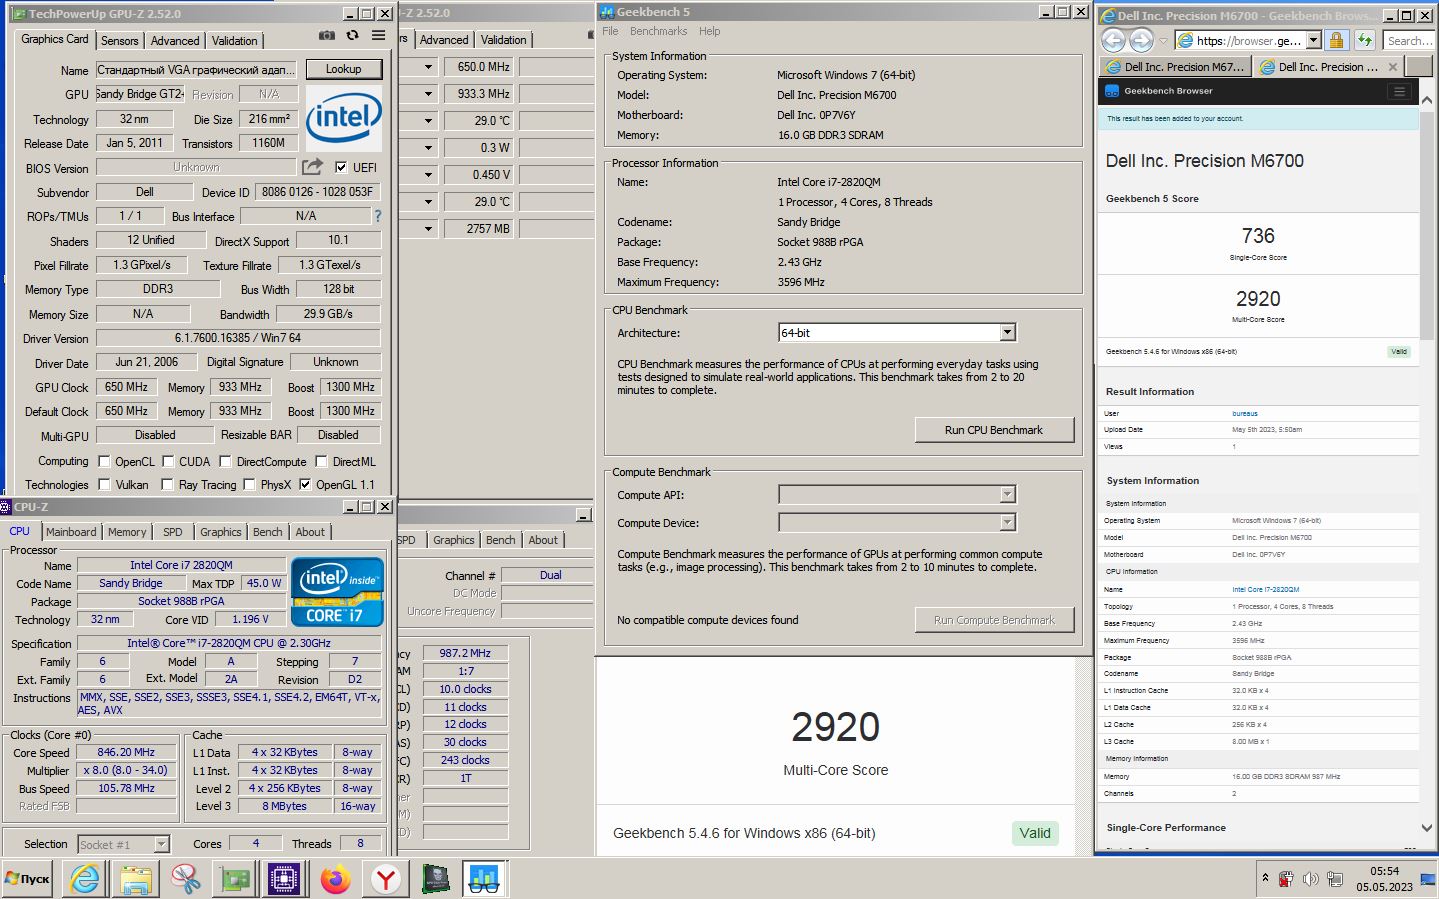Click the blue question mark beside Bus Interface

[x=377, y=216]
